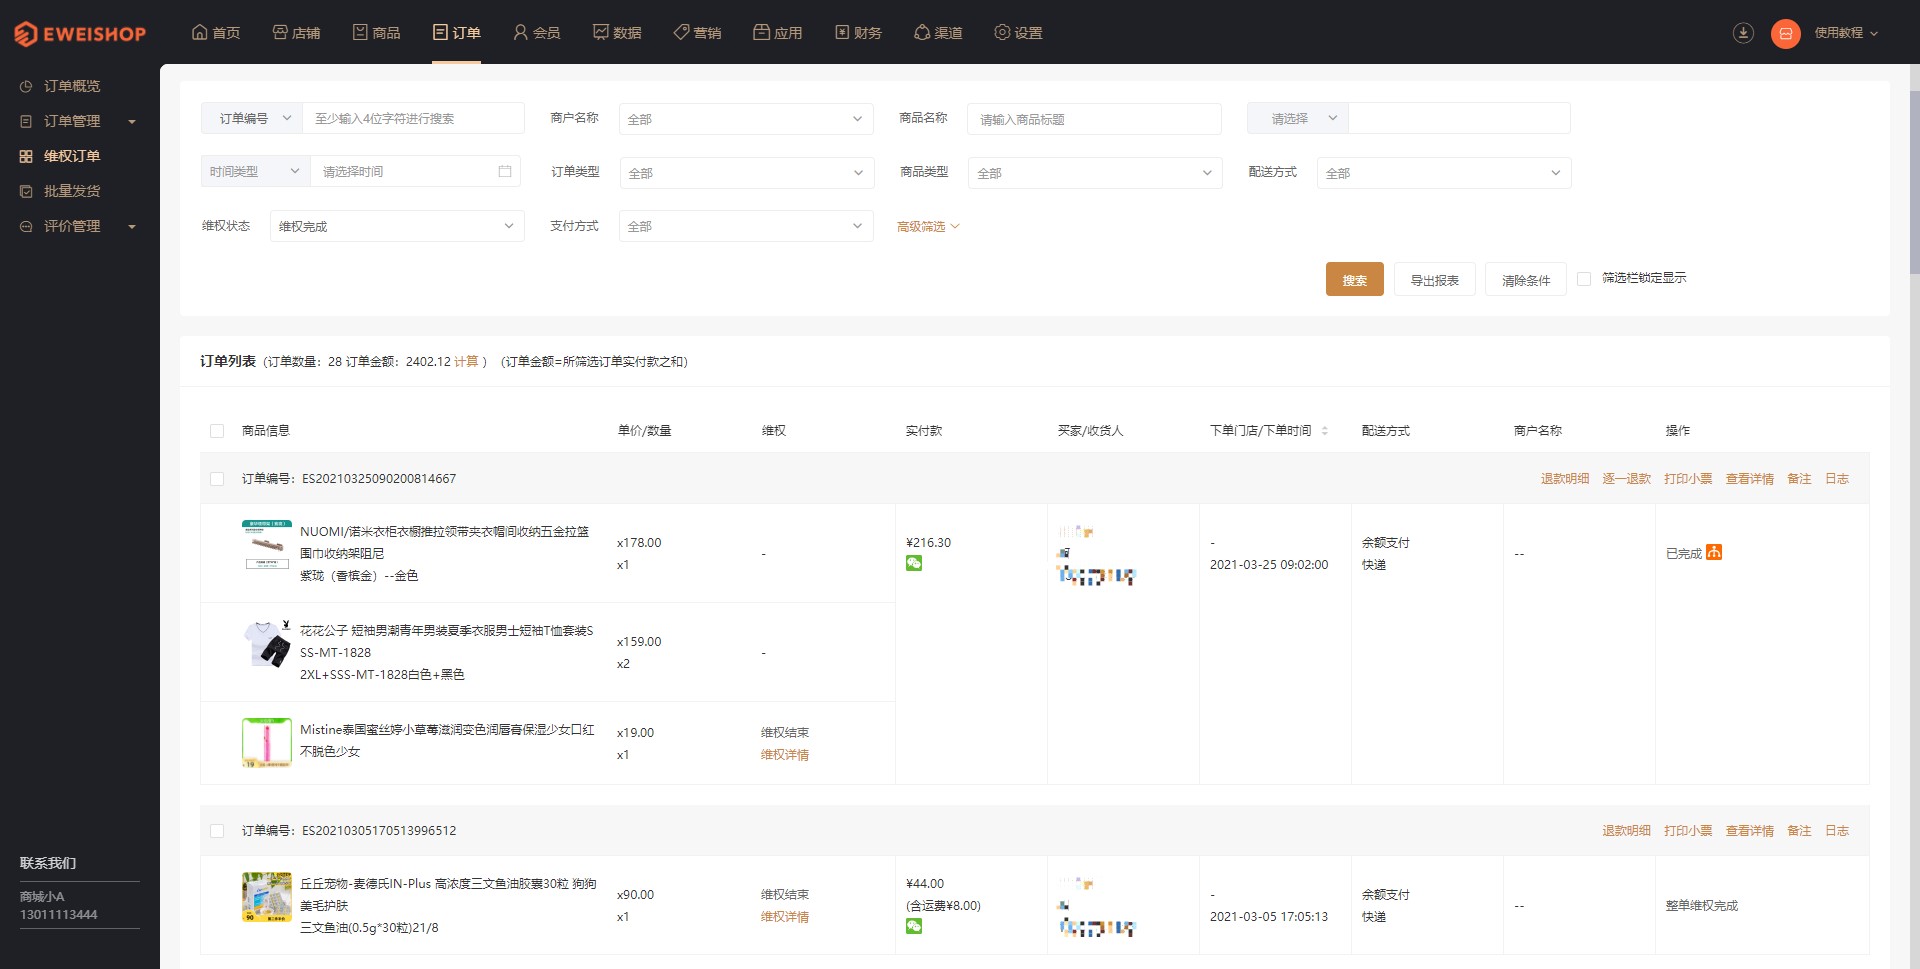
Task: Click Mistine lipstick product thumbnail
Action: coord(267,743)
